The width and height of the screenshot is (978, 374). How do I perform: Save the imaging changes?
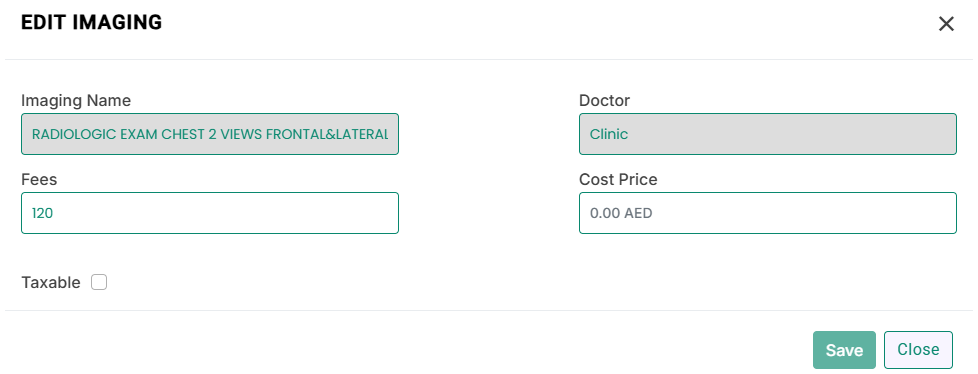tap(844, 350)
